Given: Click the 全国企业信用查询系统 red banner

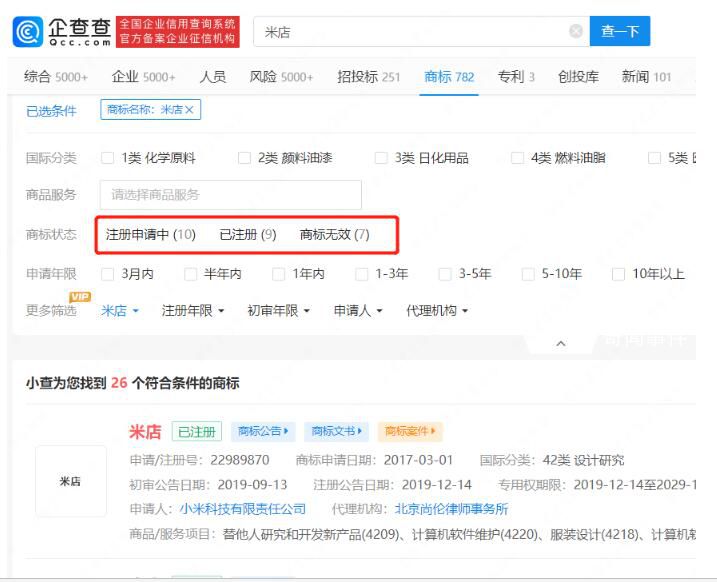Looking at the screenshot, I should point(178,32).
